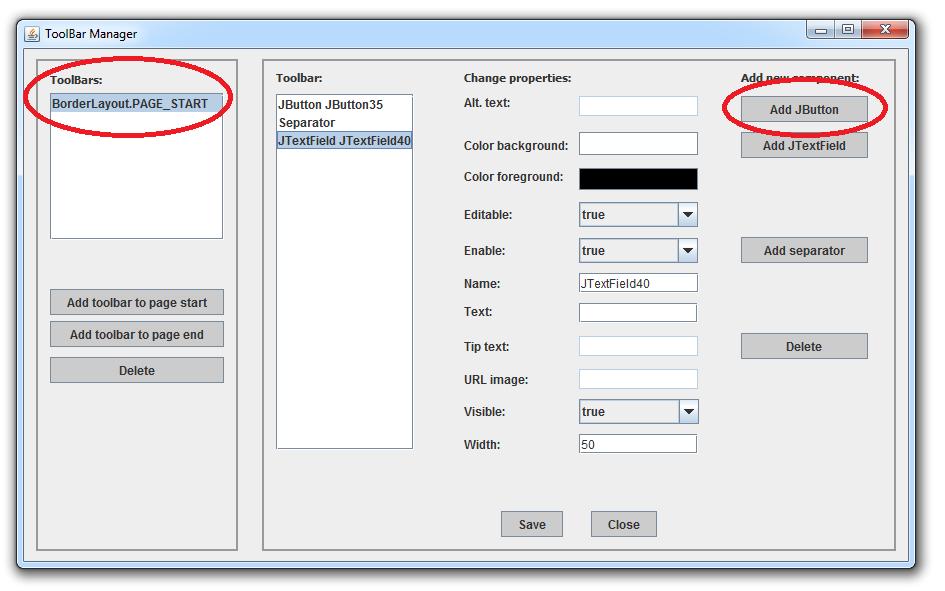Image resolution: width=945 pixels, height=591 pixels.
Task: Click the Add JTextField button
Action: [x=804, y=145]
